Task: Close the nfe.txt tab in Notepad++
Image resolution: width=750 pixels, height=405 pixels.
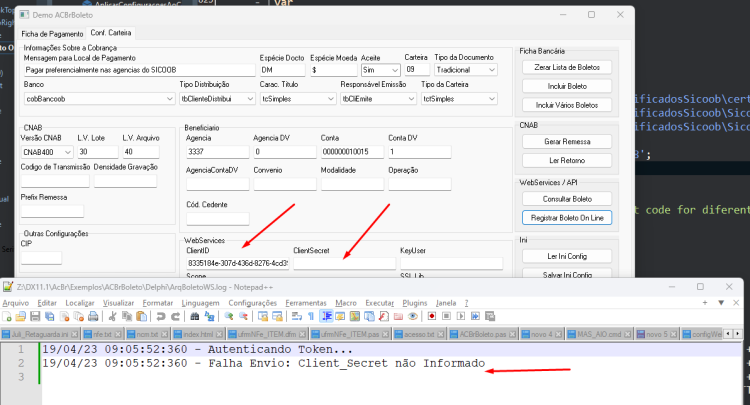Action: click(x=118, y=334)
